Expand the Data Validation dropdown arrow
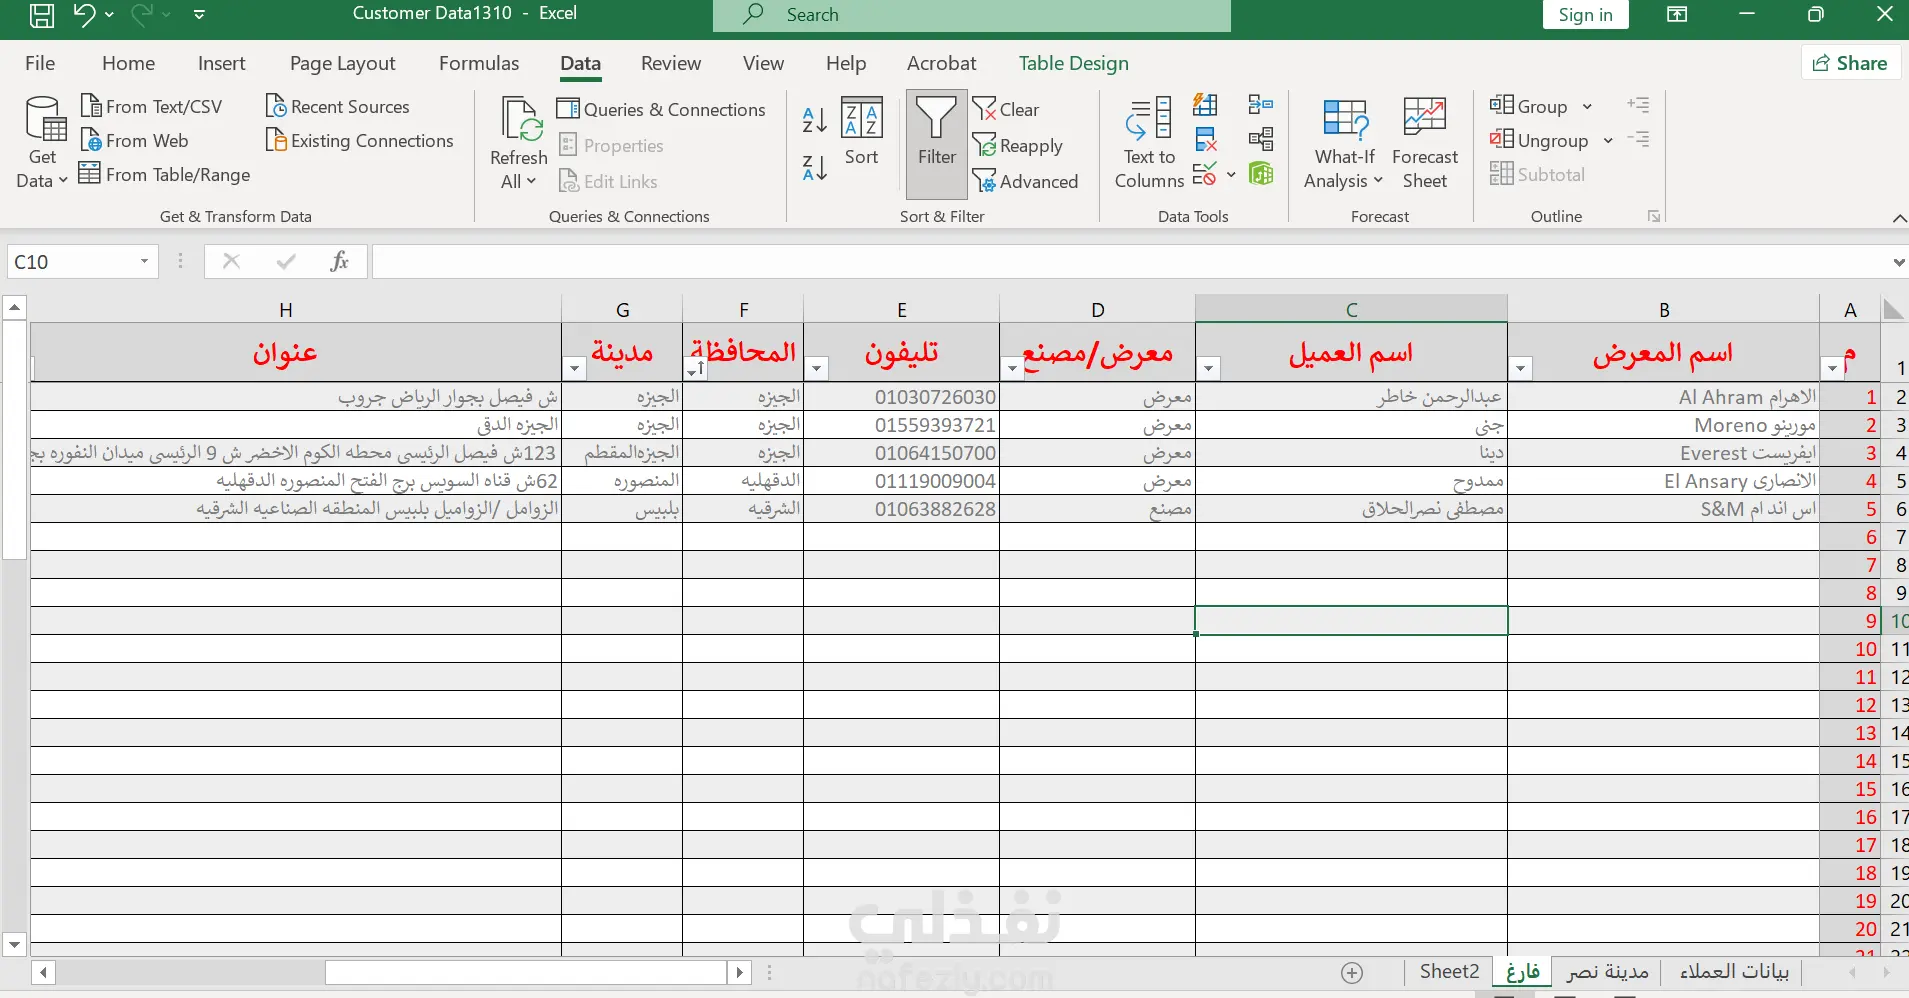 click(x=1231, y=174)
